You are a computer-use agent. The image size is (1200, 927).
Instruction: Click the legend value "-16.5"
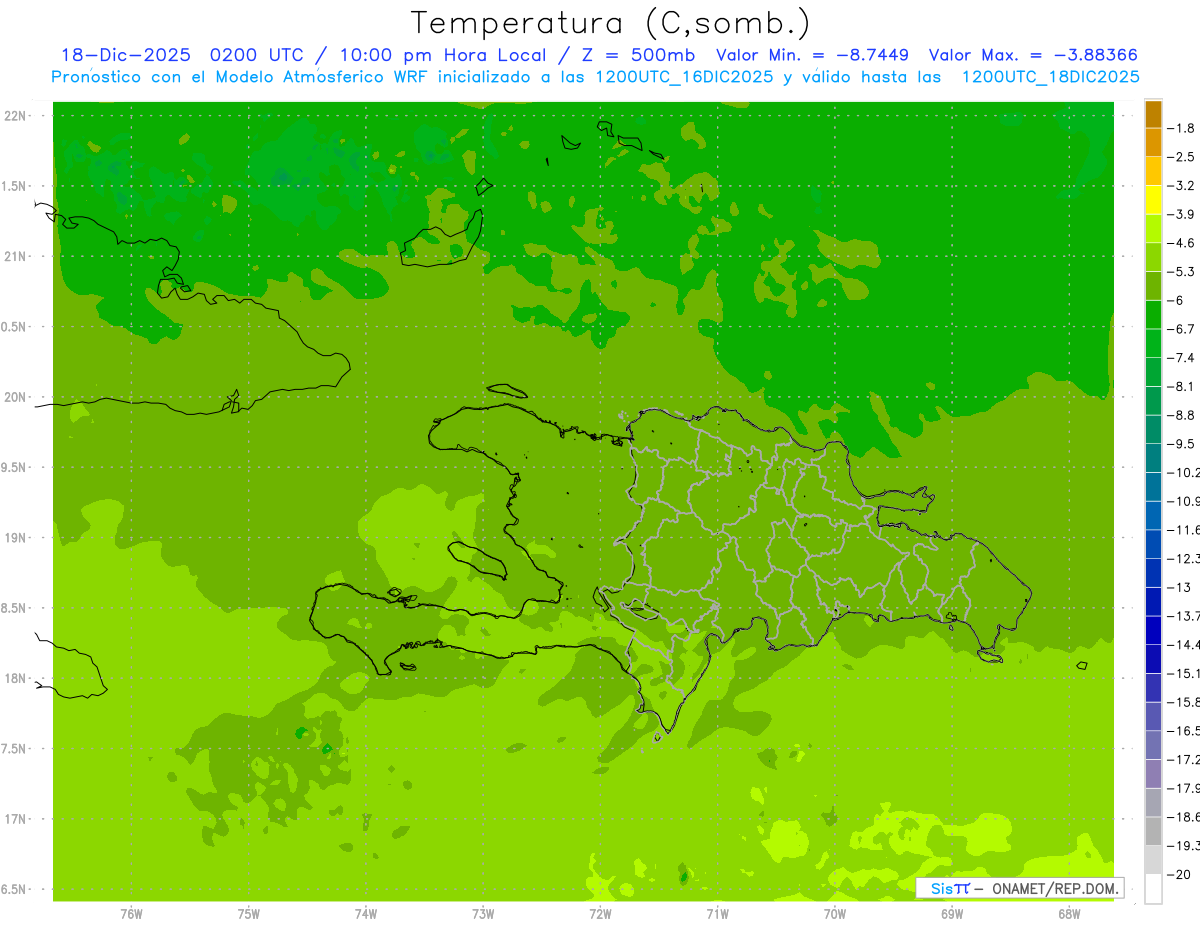click(x=1184, y=731)
